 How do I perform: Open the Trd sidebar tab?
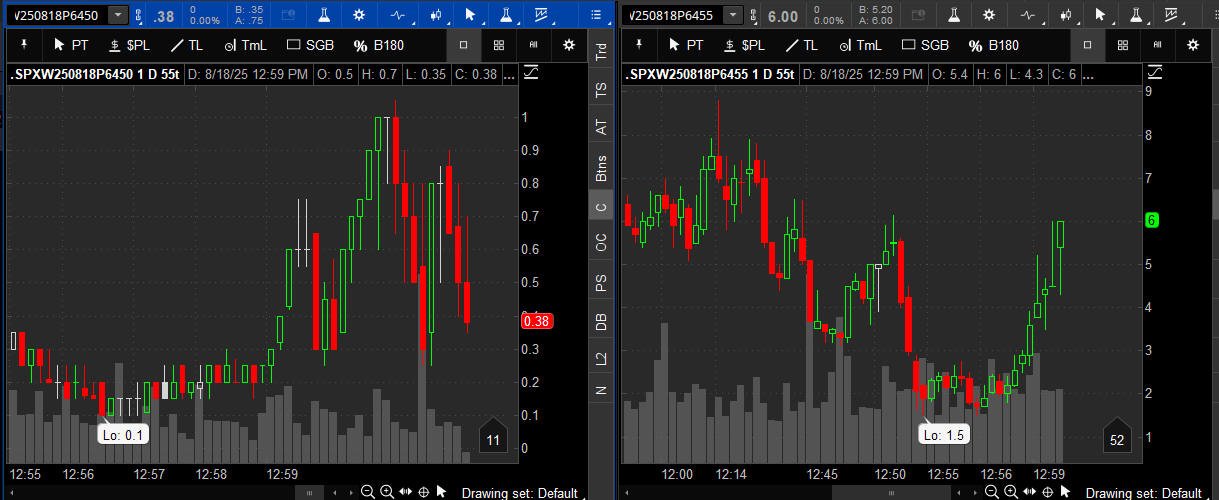(601, 53)
